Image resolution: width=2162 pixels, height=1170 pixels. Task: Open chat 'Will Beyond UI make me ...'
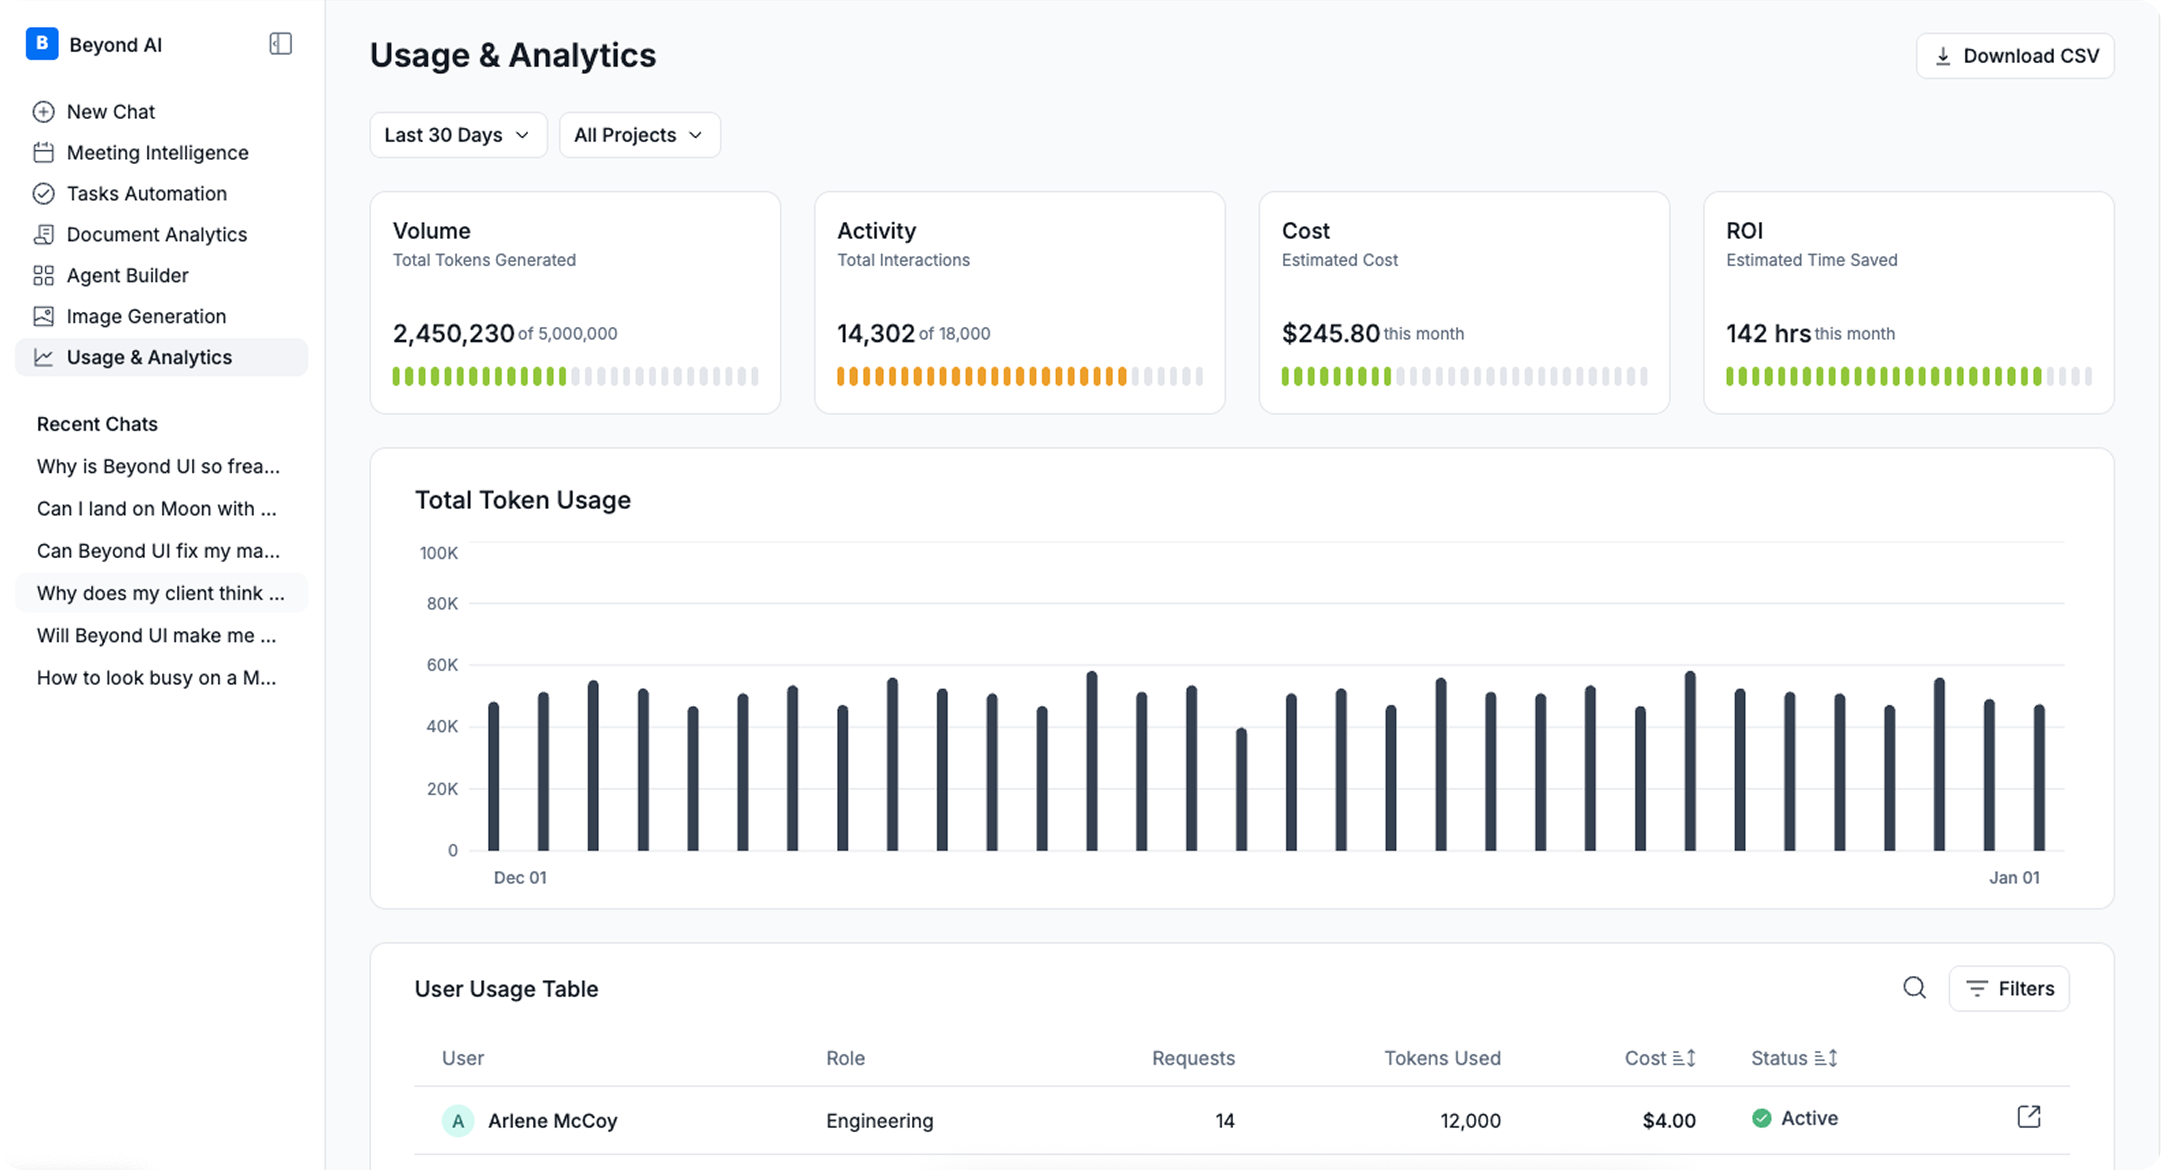[x=162, y=636]
